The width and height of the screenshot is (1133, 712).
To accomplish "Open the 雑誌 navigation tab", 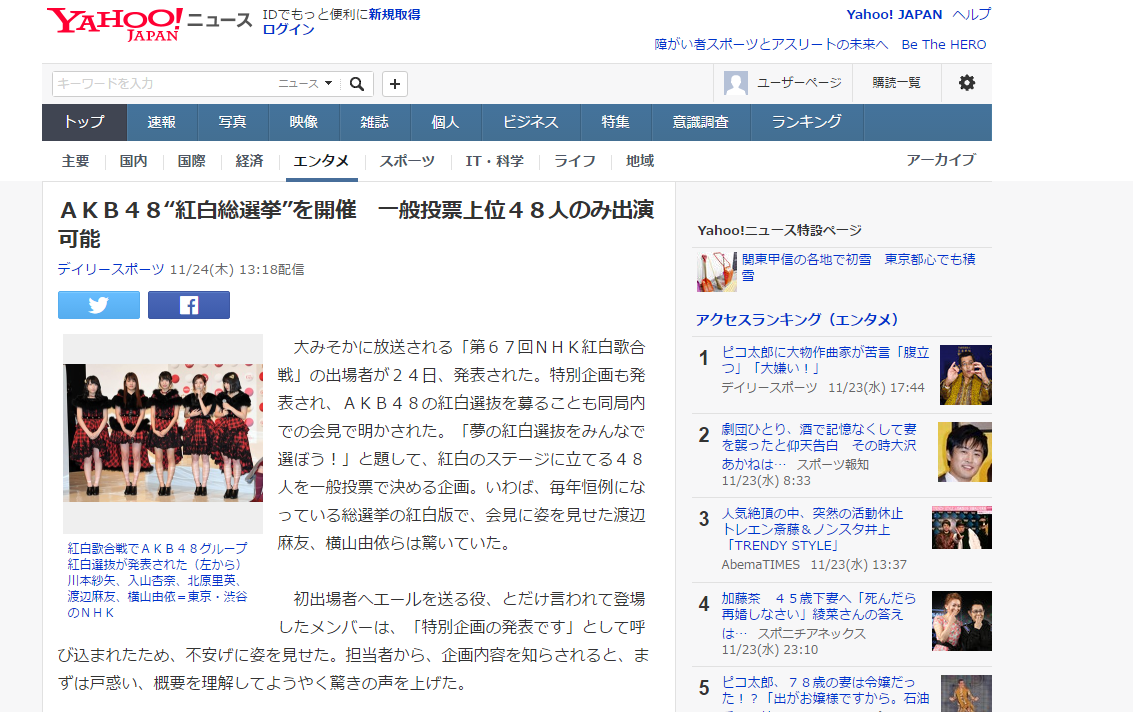I will point(374,122).
